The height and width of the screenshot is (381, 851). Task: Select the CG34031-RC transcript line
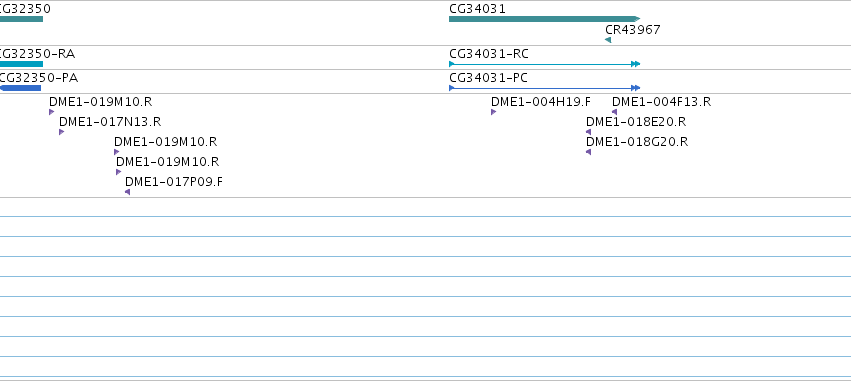(544, 64)
